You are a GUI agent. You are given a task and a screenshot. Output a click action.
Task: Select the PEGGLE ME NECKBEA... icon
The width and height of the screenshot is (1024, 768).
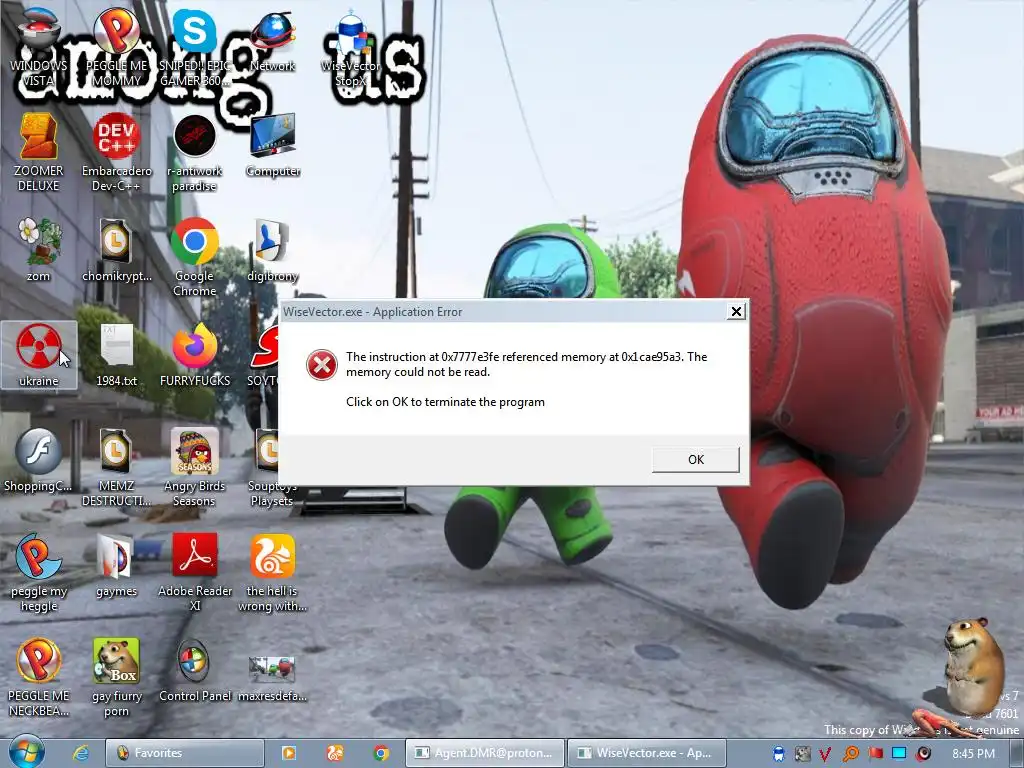pyautogui.click(x=39, y=677)
